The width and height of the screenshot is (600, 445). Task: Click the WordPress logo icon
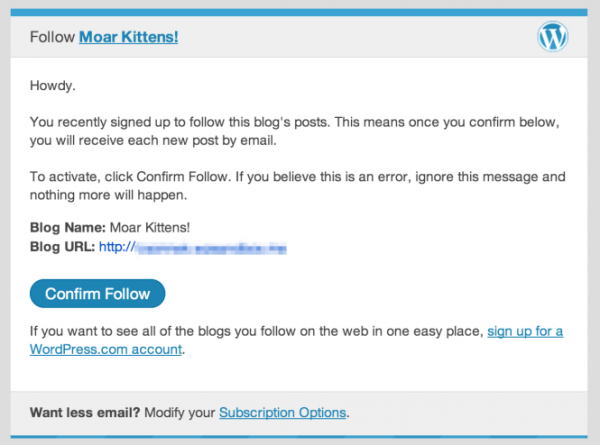[x=553, y=37]
